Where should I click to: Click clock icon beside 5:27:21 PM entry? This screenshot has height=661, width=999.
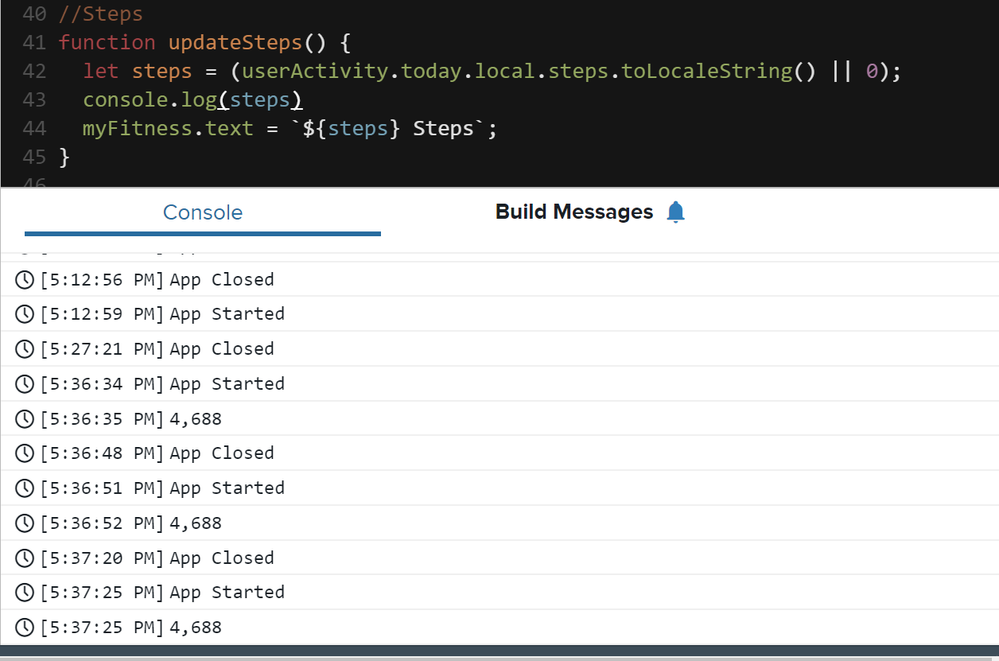(25, 349)
